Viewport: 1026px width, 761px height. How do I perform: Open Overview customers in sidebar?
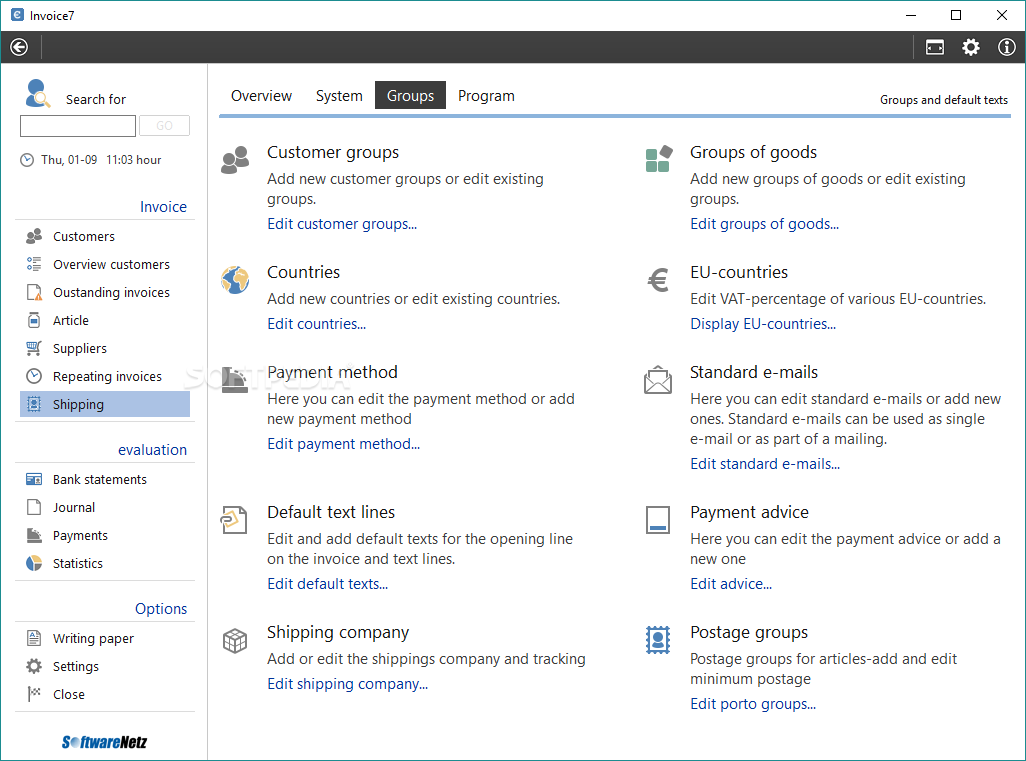(x=105, y=264)
